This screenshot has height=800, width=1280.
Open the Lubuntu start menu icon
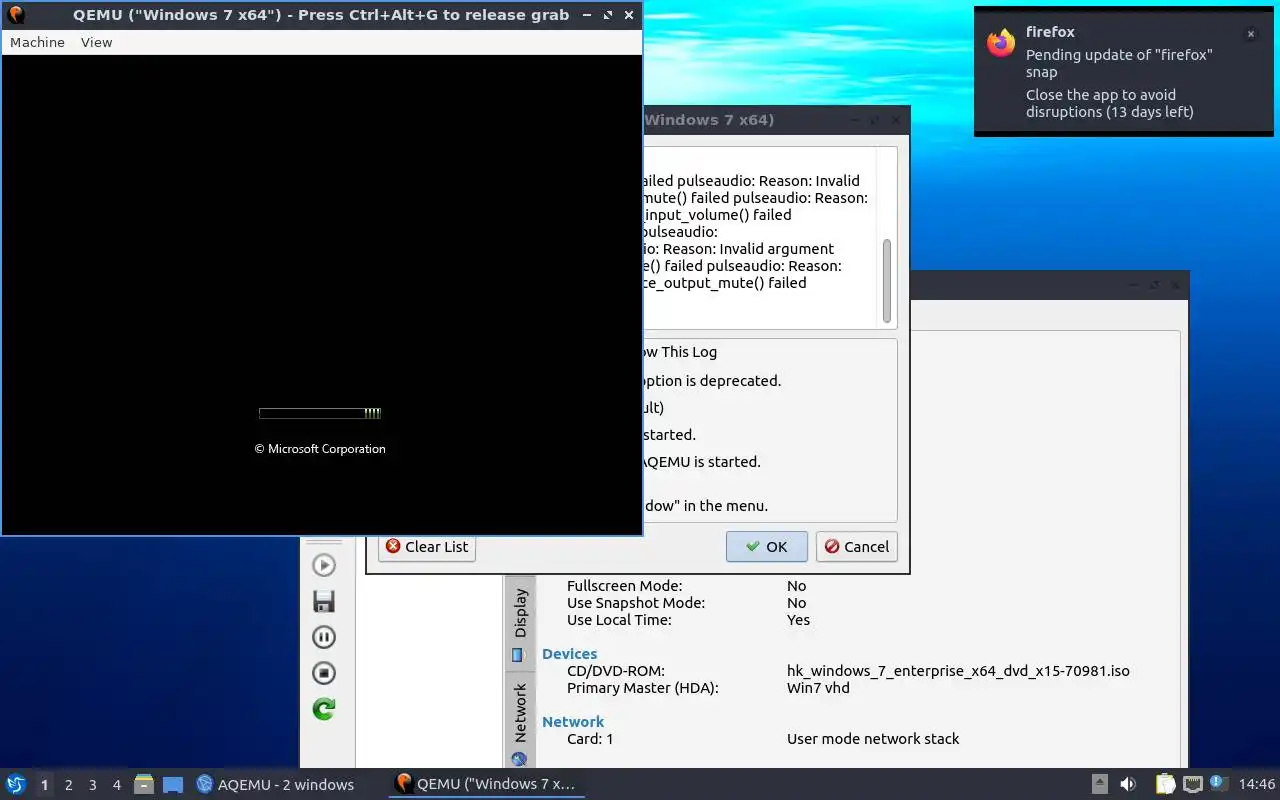click(x=16, y=784)
